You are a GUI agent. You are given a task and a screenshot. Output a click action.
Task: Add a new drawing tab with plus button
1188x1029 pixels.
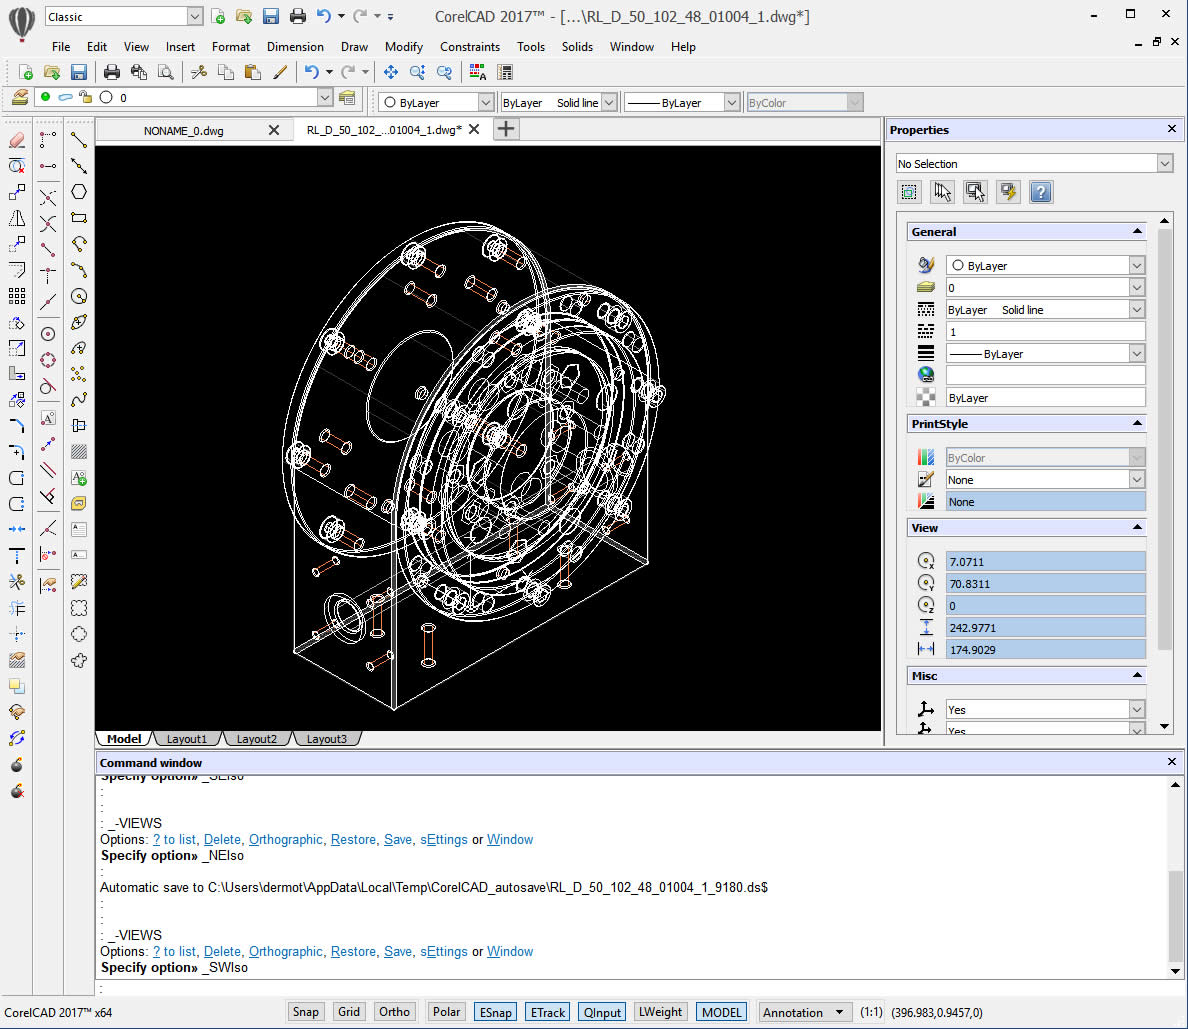tap(506, 130)
